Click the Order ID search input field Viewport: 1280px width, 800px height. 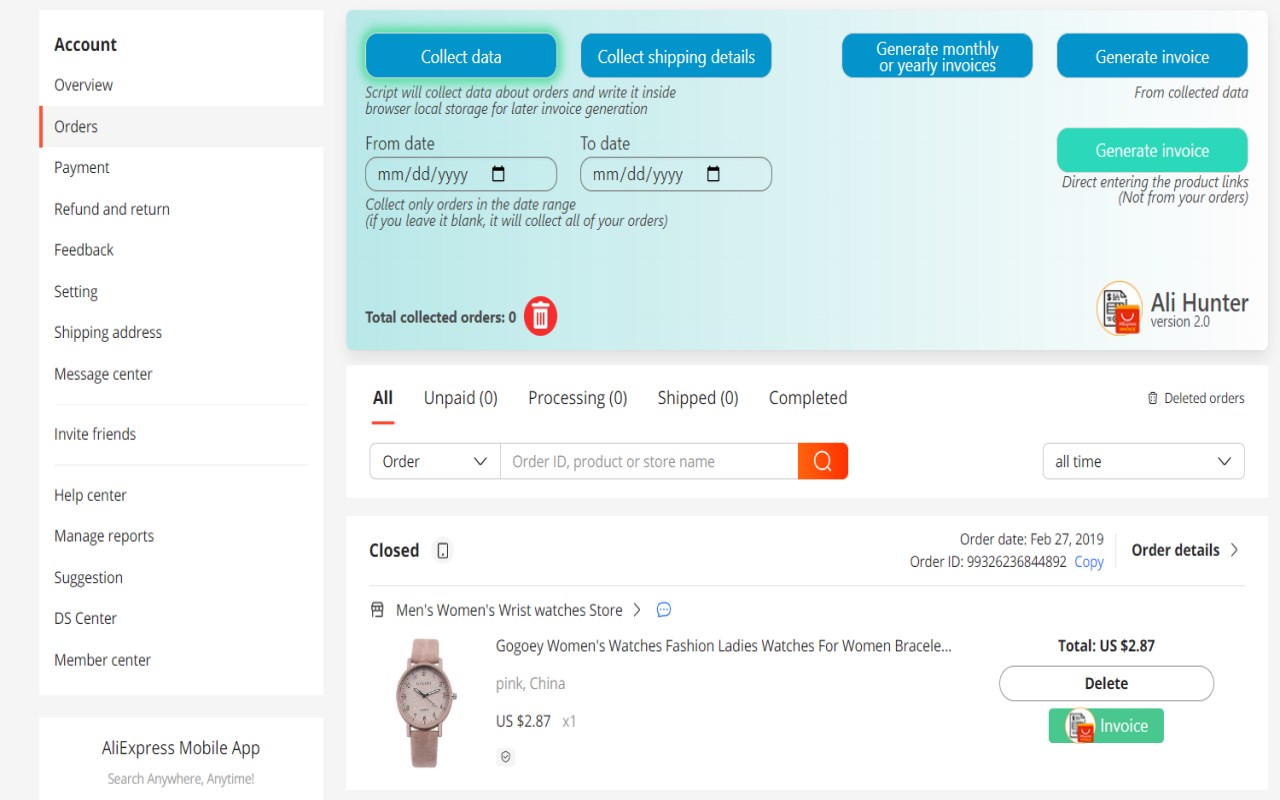tap(648, 461)
